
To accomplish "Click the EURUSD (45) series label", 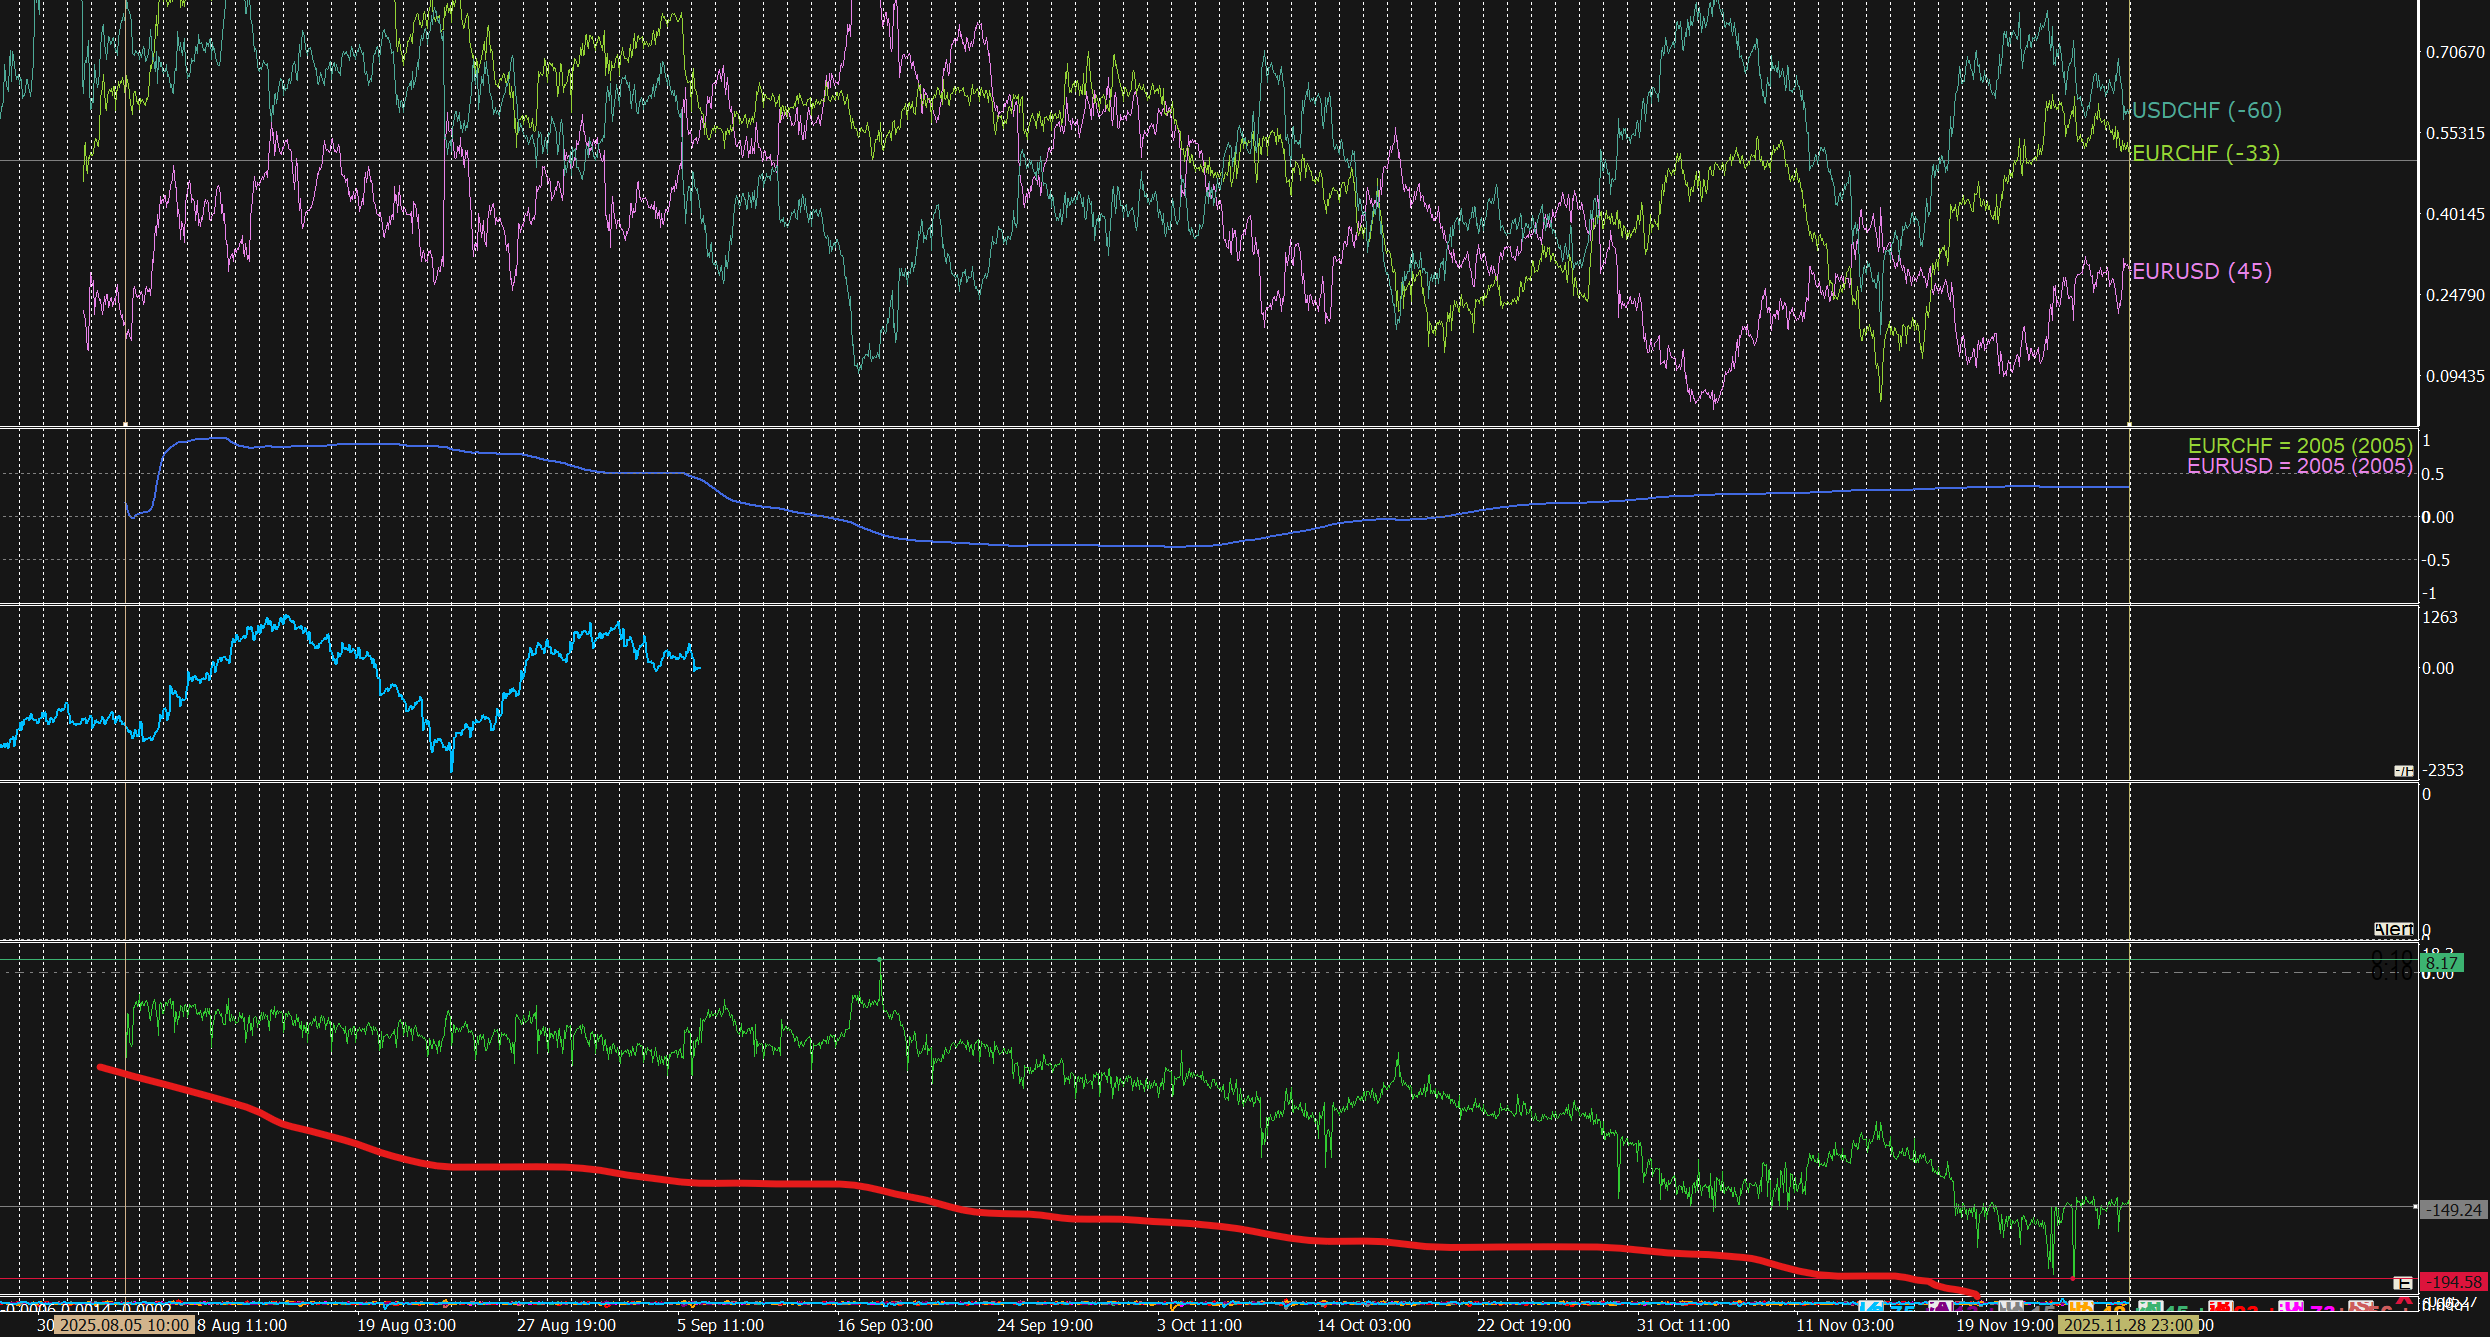I will (x=2201, y=271).
